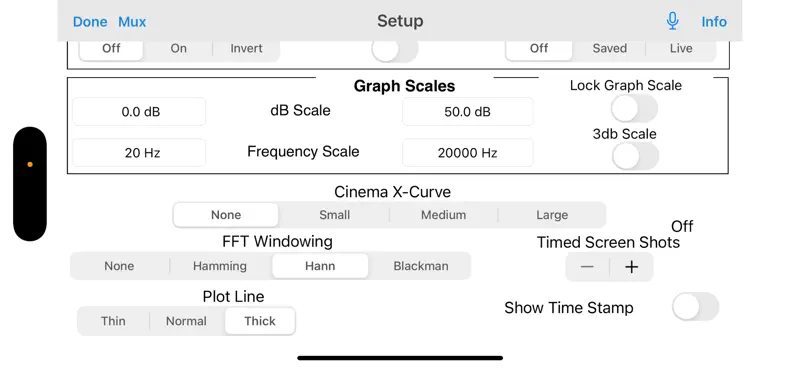
Task: Tap Done to close Setup
Action: 90,22
